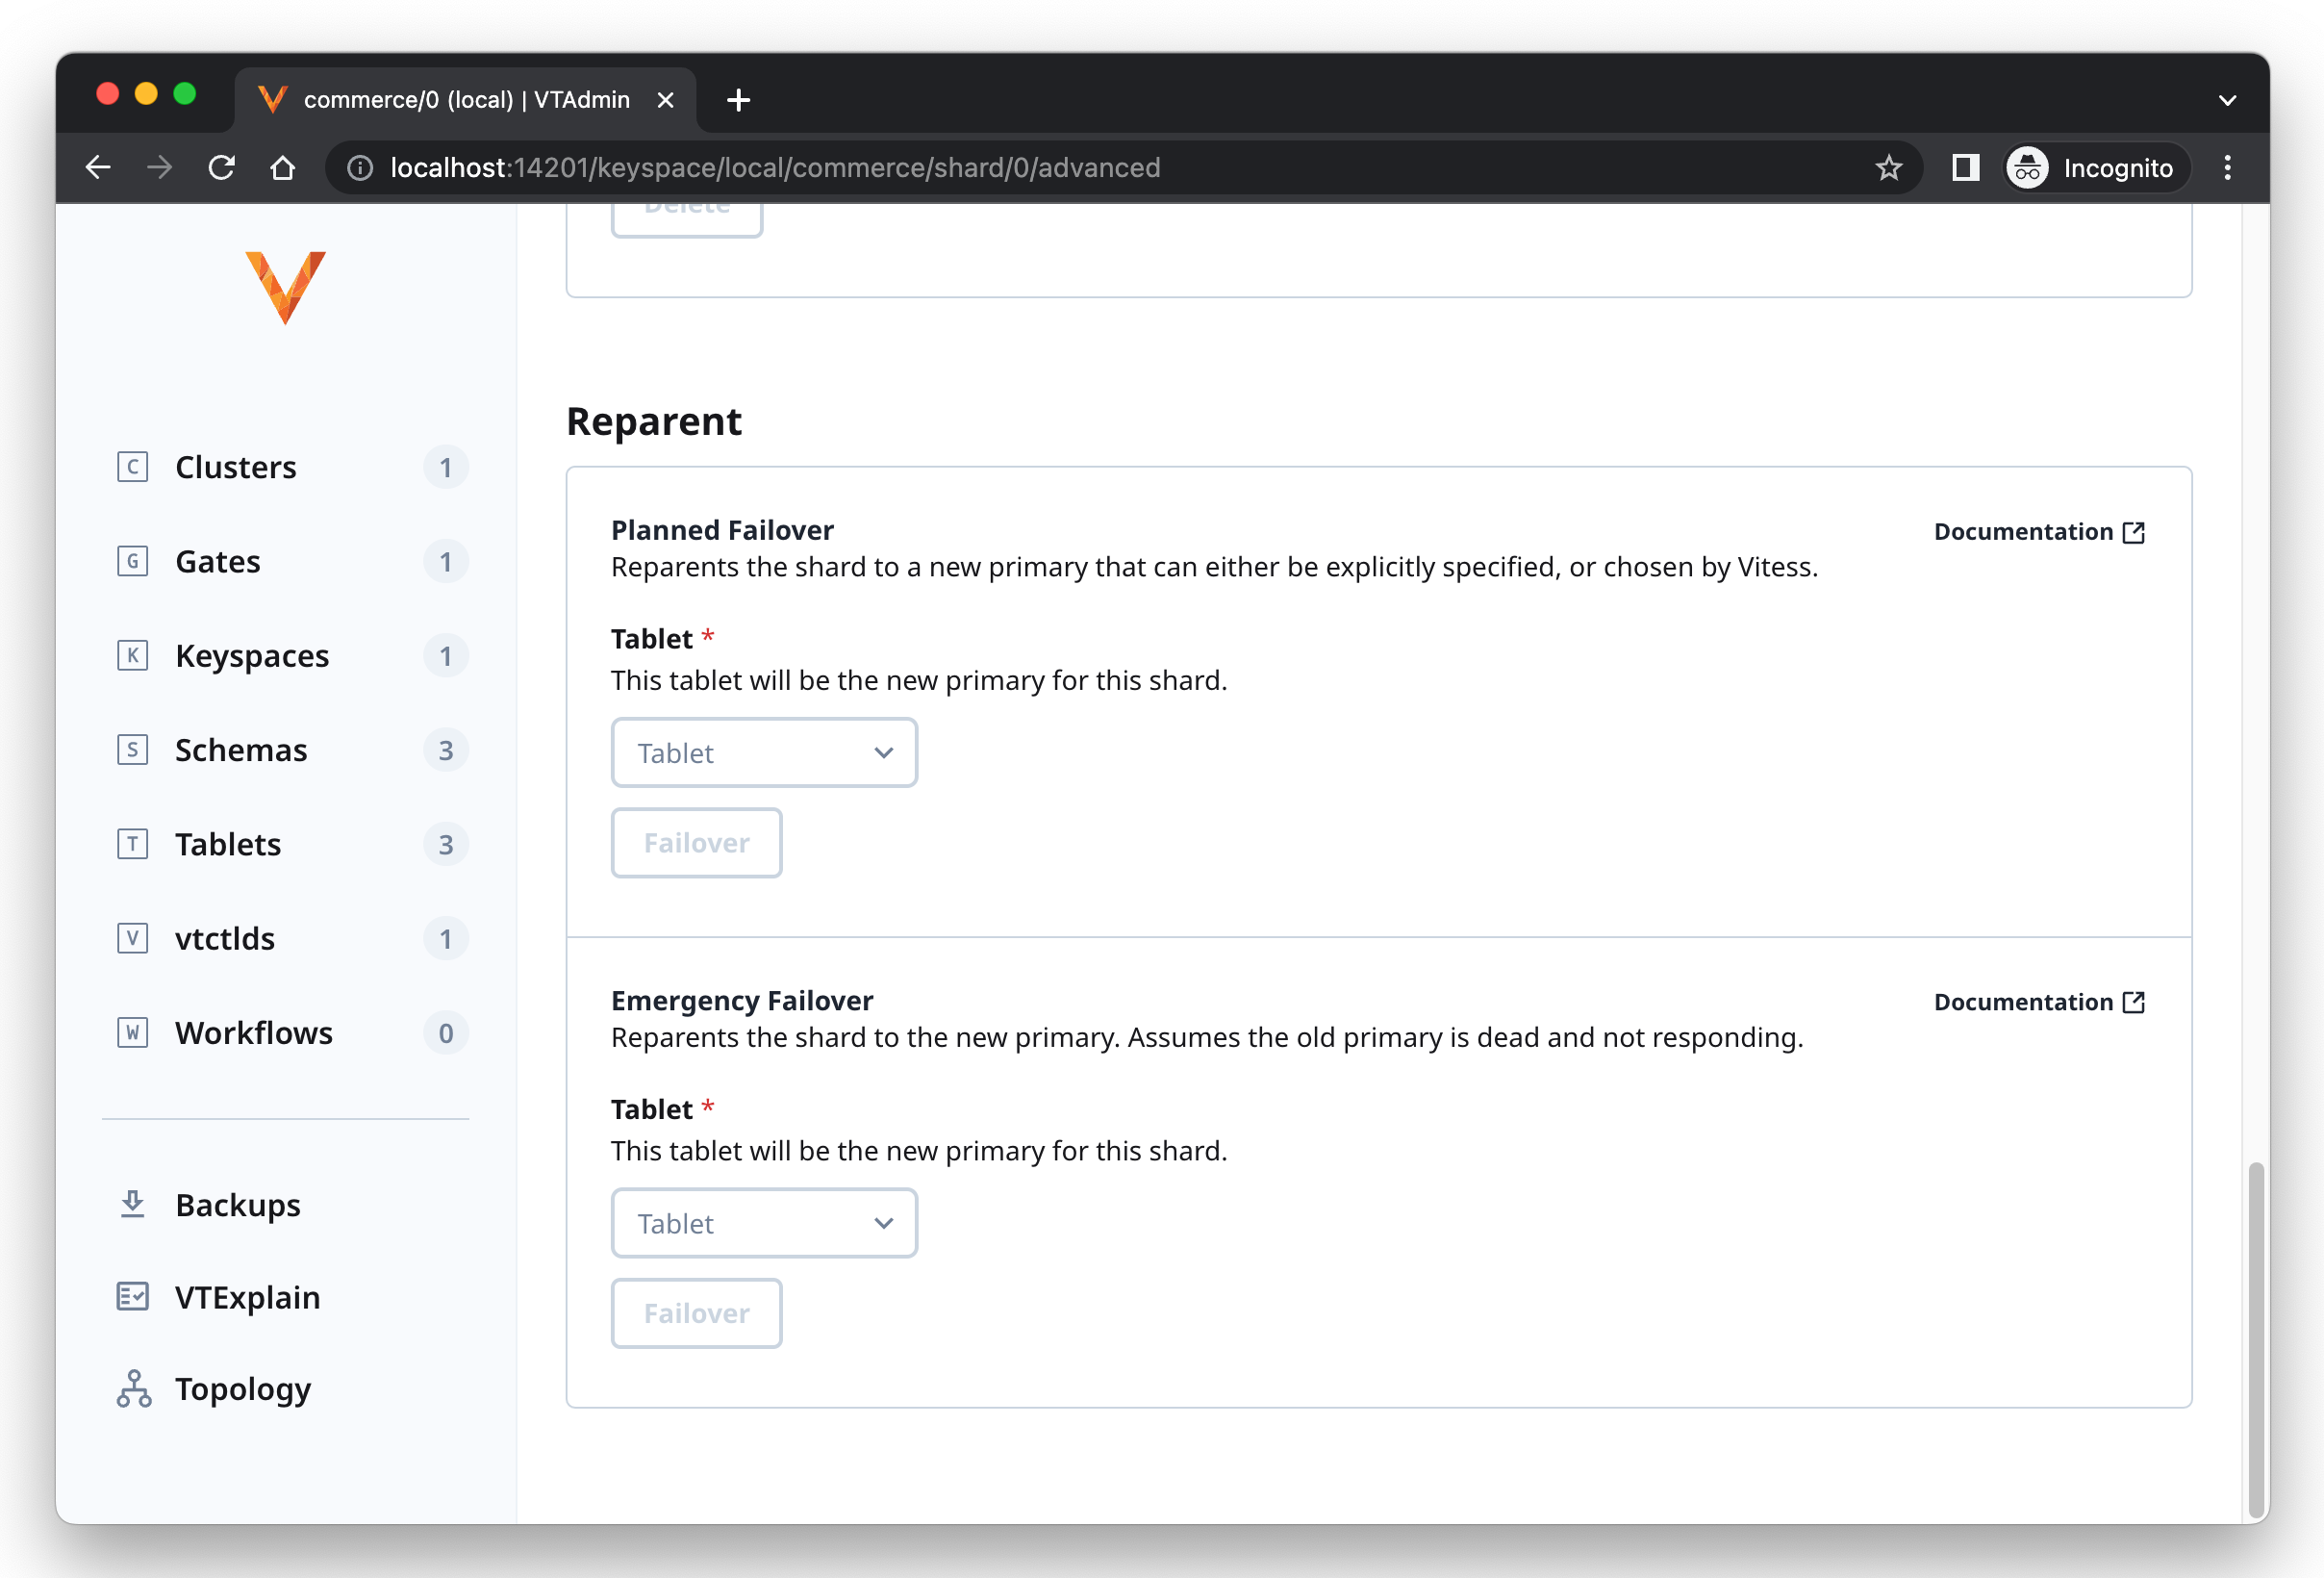Click the Keyspaces icon in sidebar
2324x1578 pixels.
(x=134, y=653)
